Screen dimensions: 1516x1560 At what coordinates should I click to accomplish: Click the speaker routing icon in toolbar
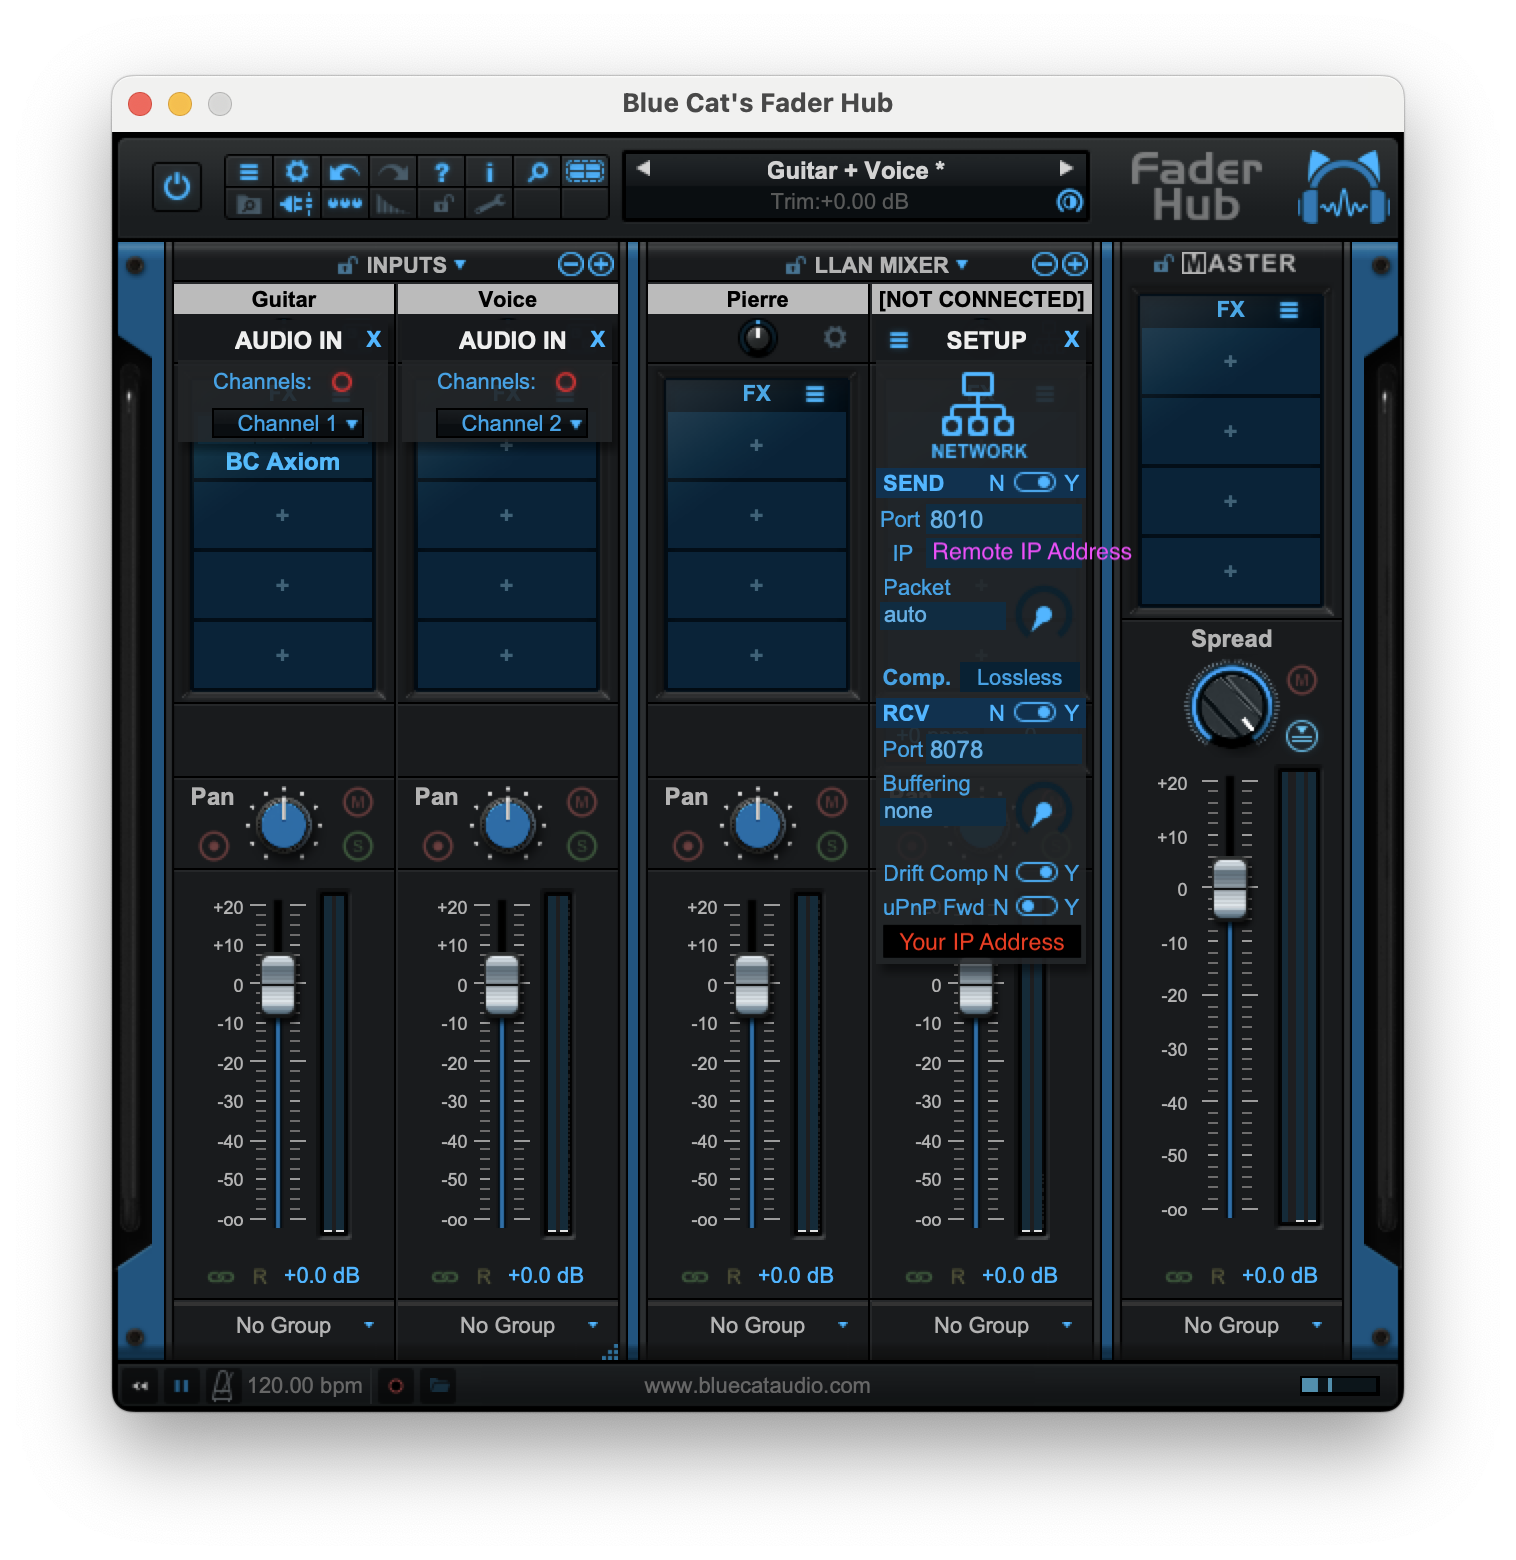tap(297, 204)
